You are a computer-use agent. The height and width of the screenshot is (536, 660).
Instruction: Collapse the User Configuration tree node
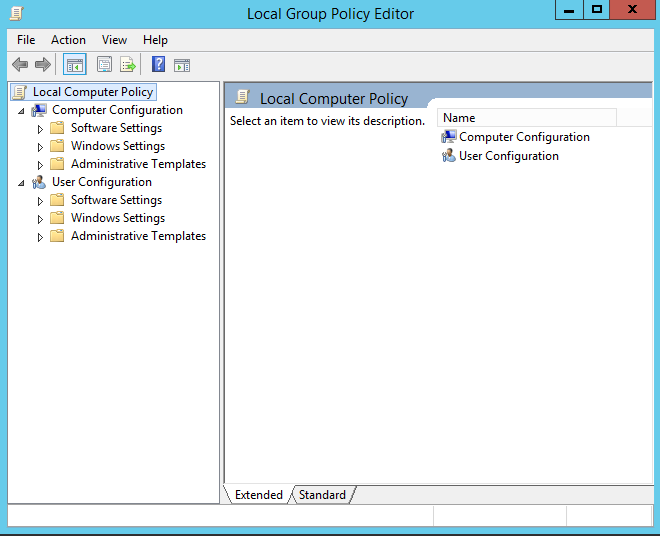tap(22, 183)
